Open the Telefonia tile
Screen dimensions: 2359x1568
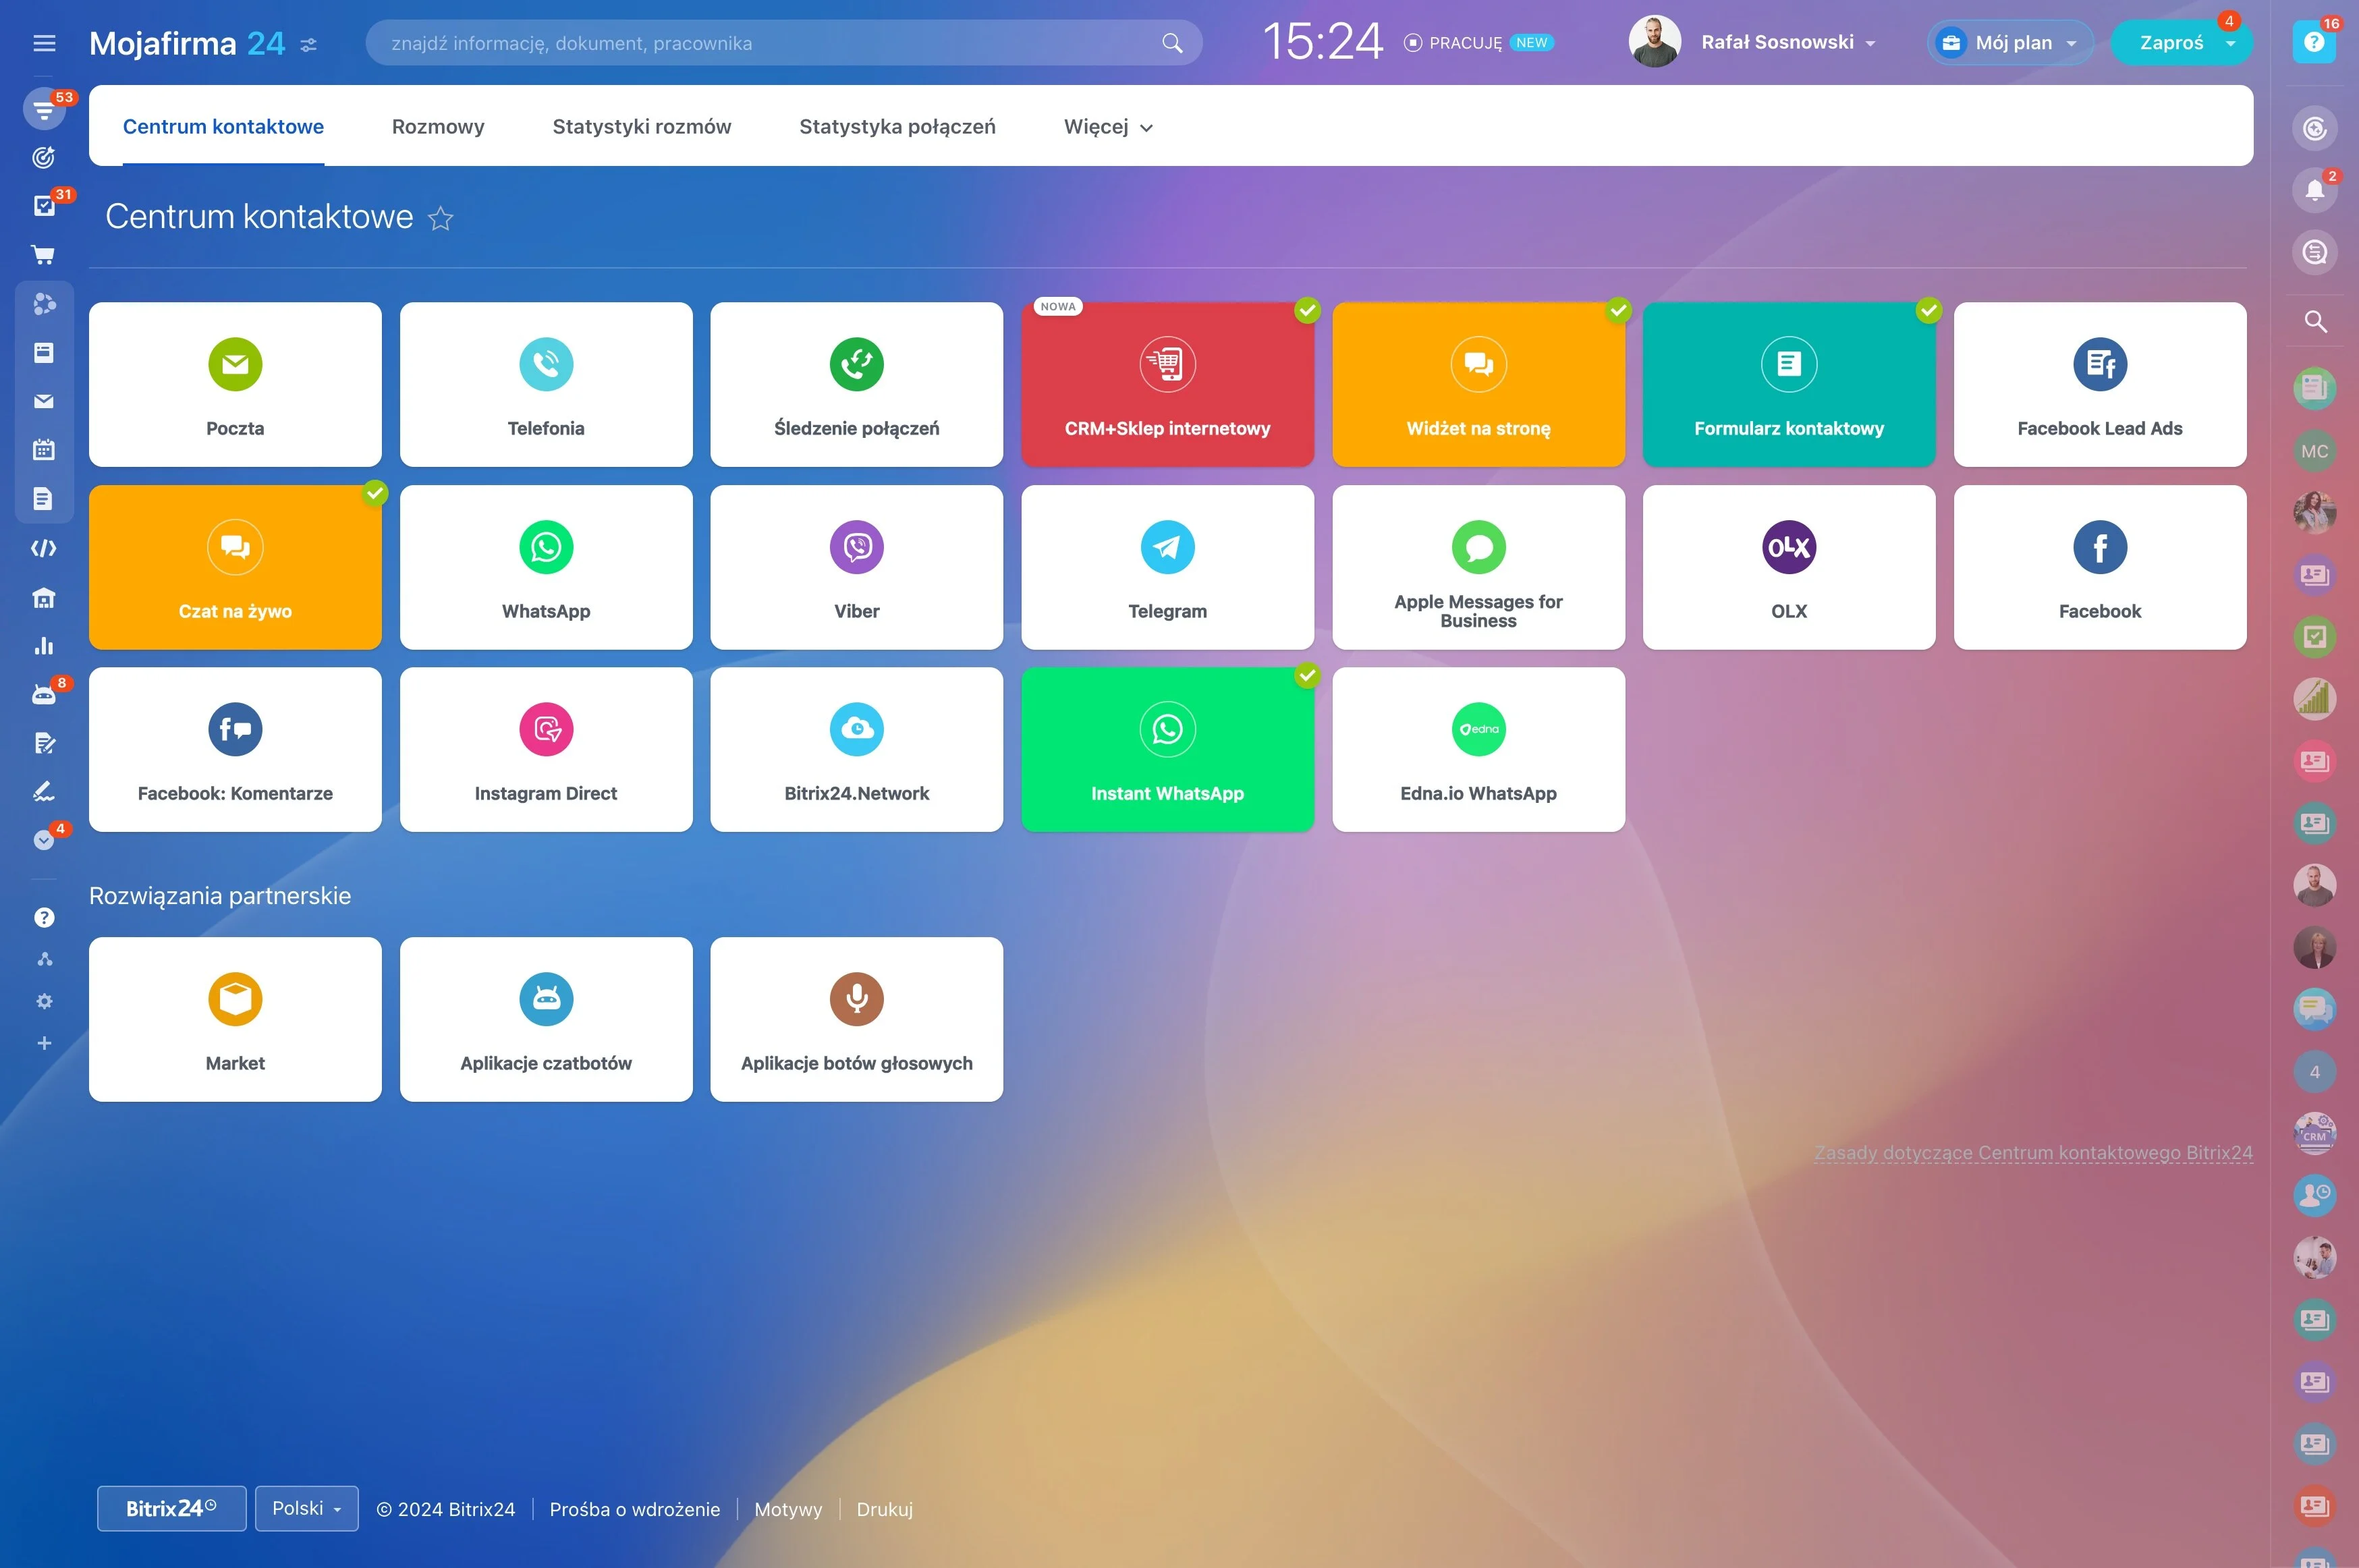pyautogui.click(x=546, y=384)
